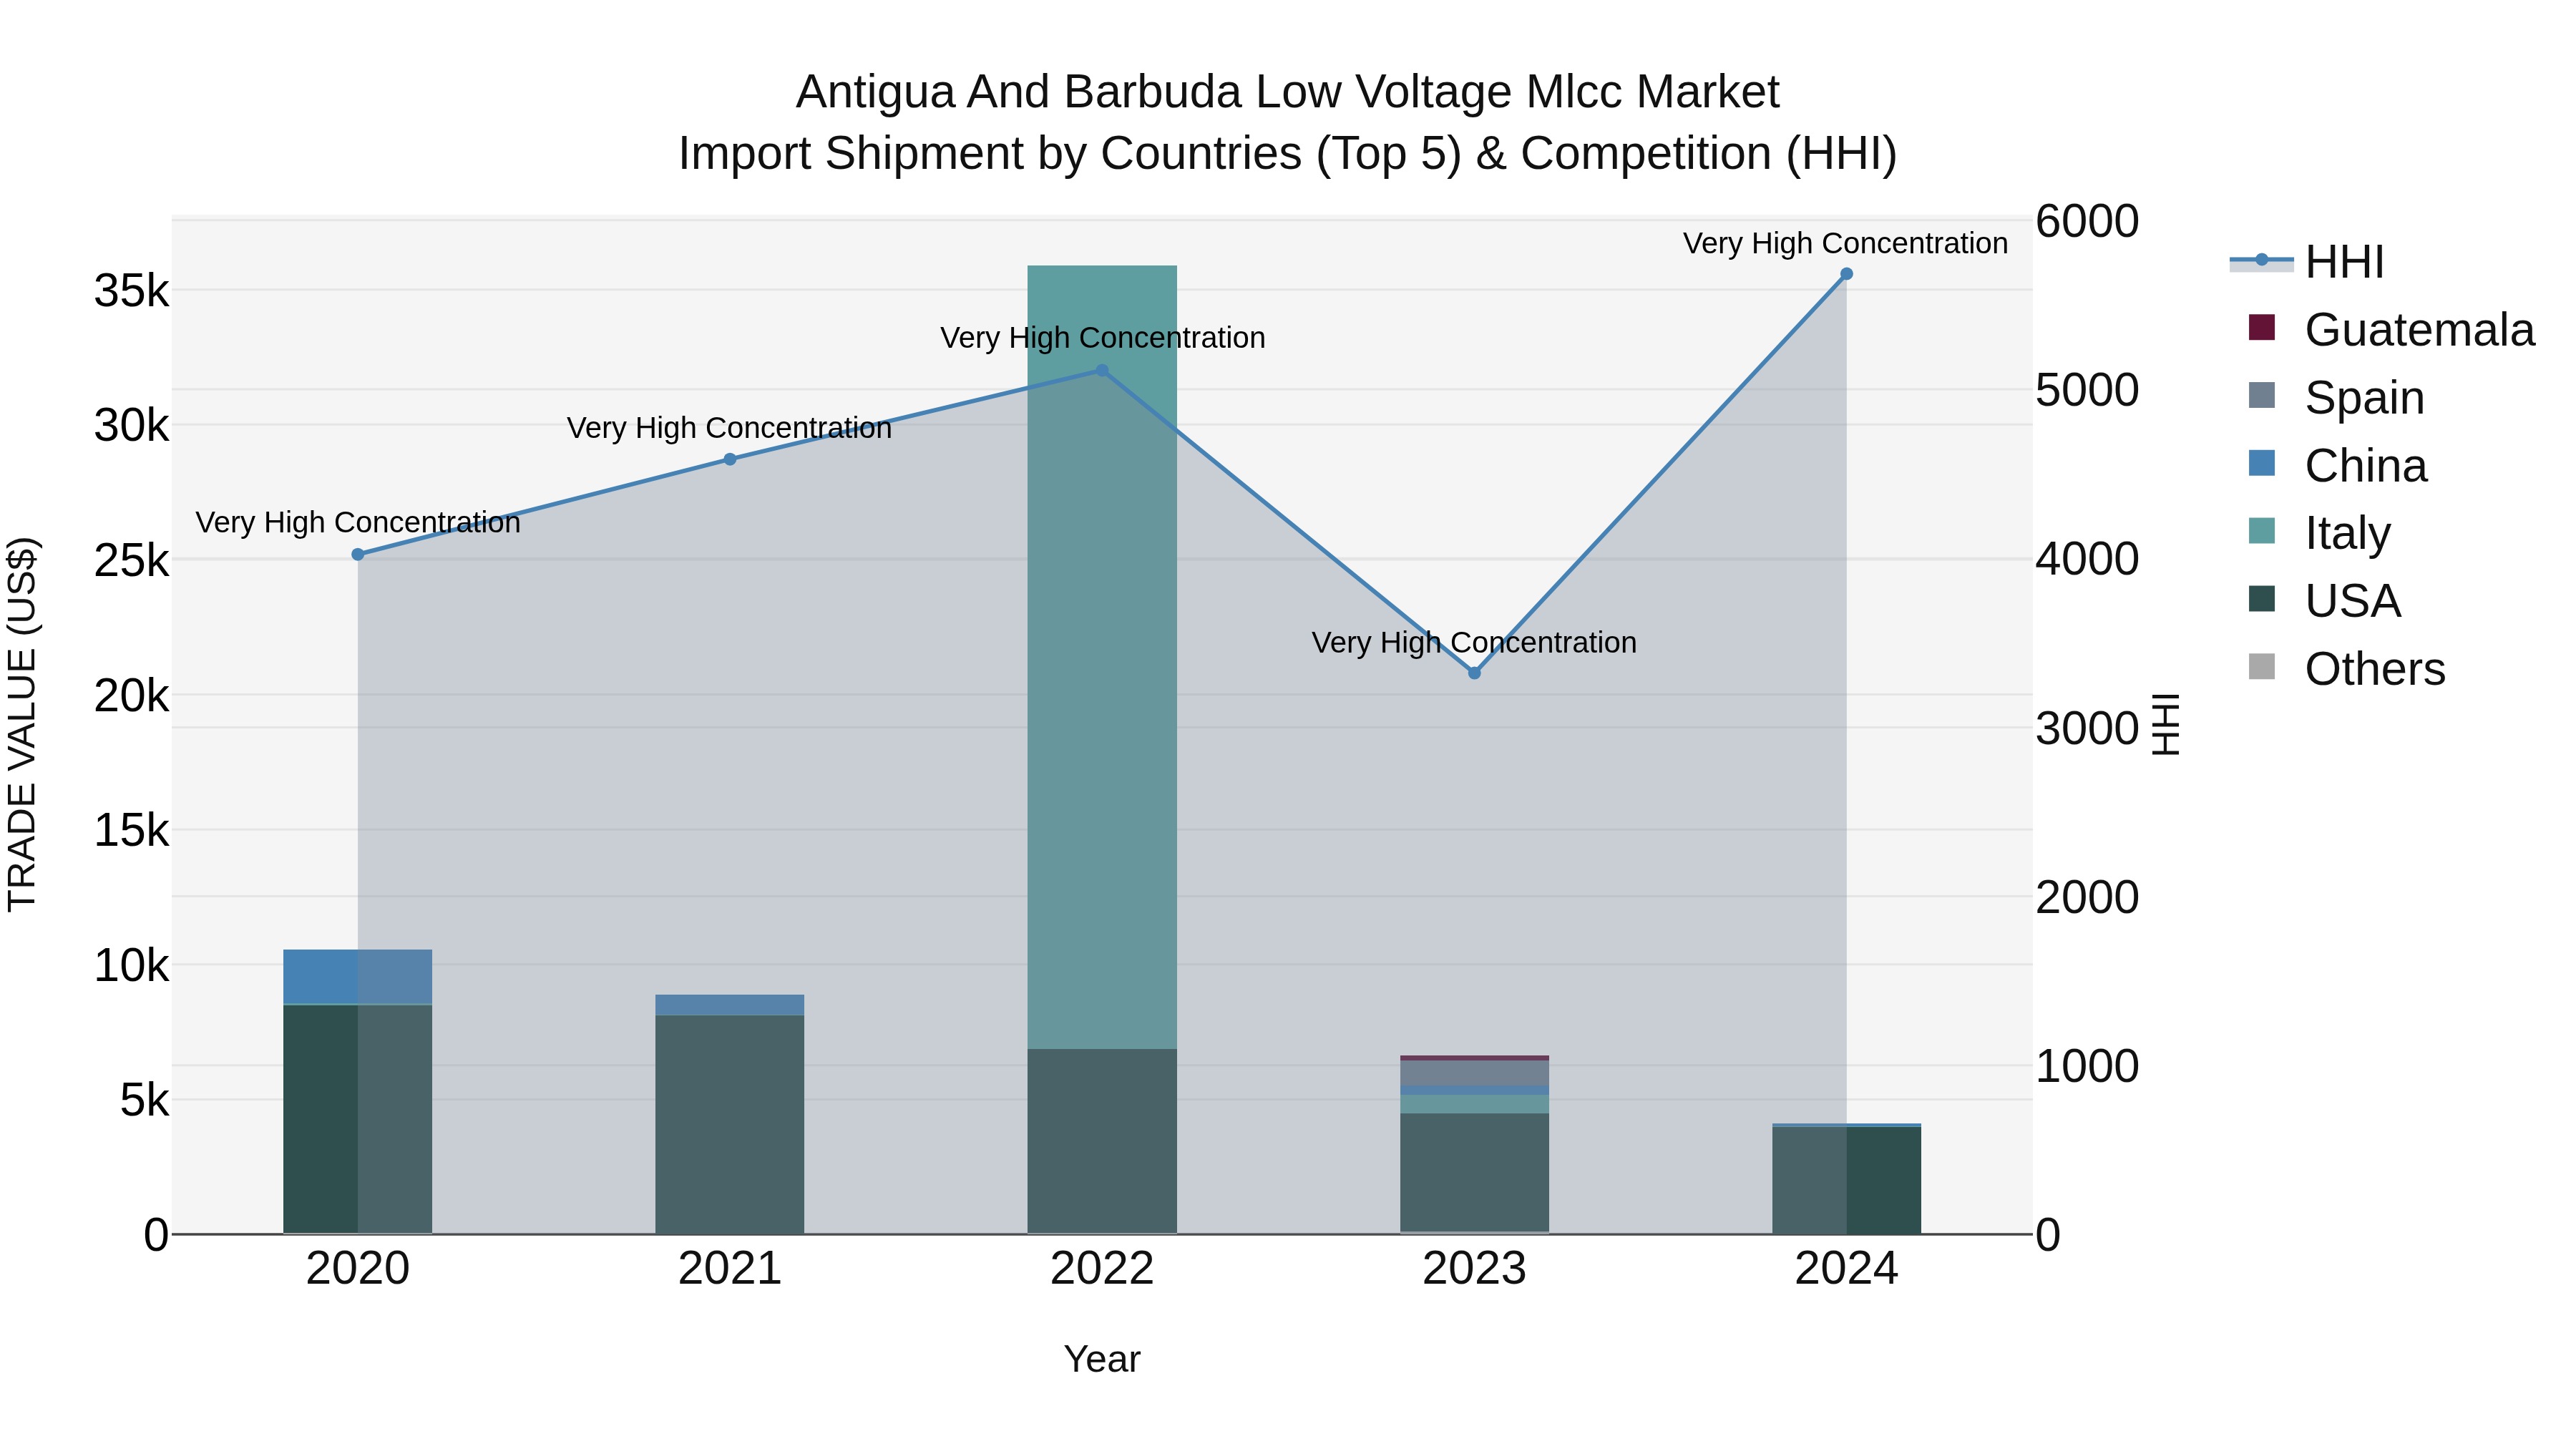Click the 6000 HHI axis tick label
The height and width of the screenshot is (1449, 2576).
click(2087, 222)
